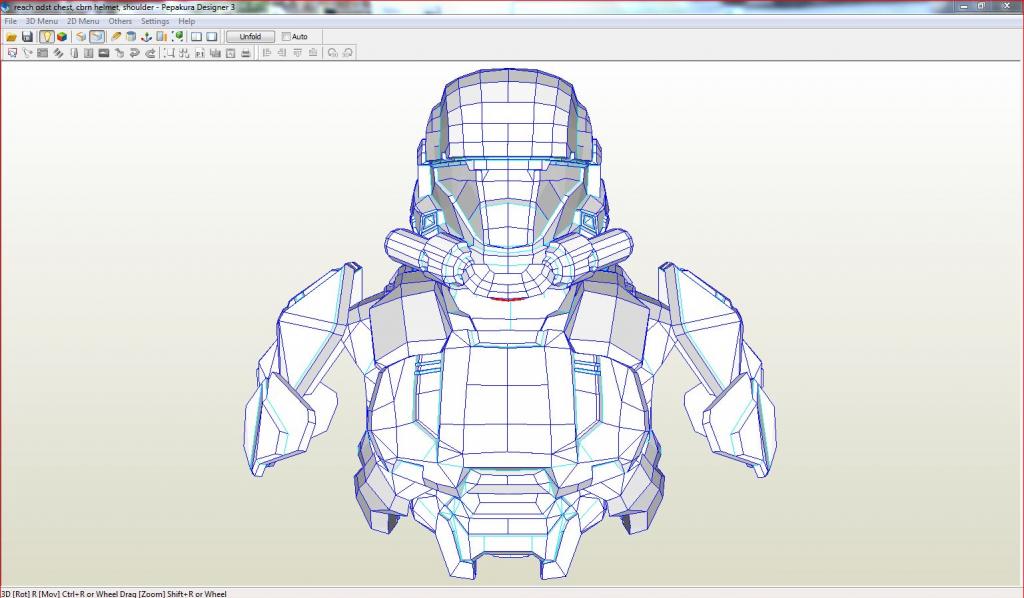
Task: Open the 2D Menu
Action: click(x=83, y=21)
